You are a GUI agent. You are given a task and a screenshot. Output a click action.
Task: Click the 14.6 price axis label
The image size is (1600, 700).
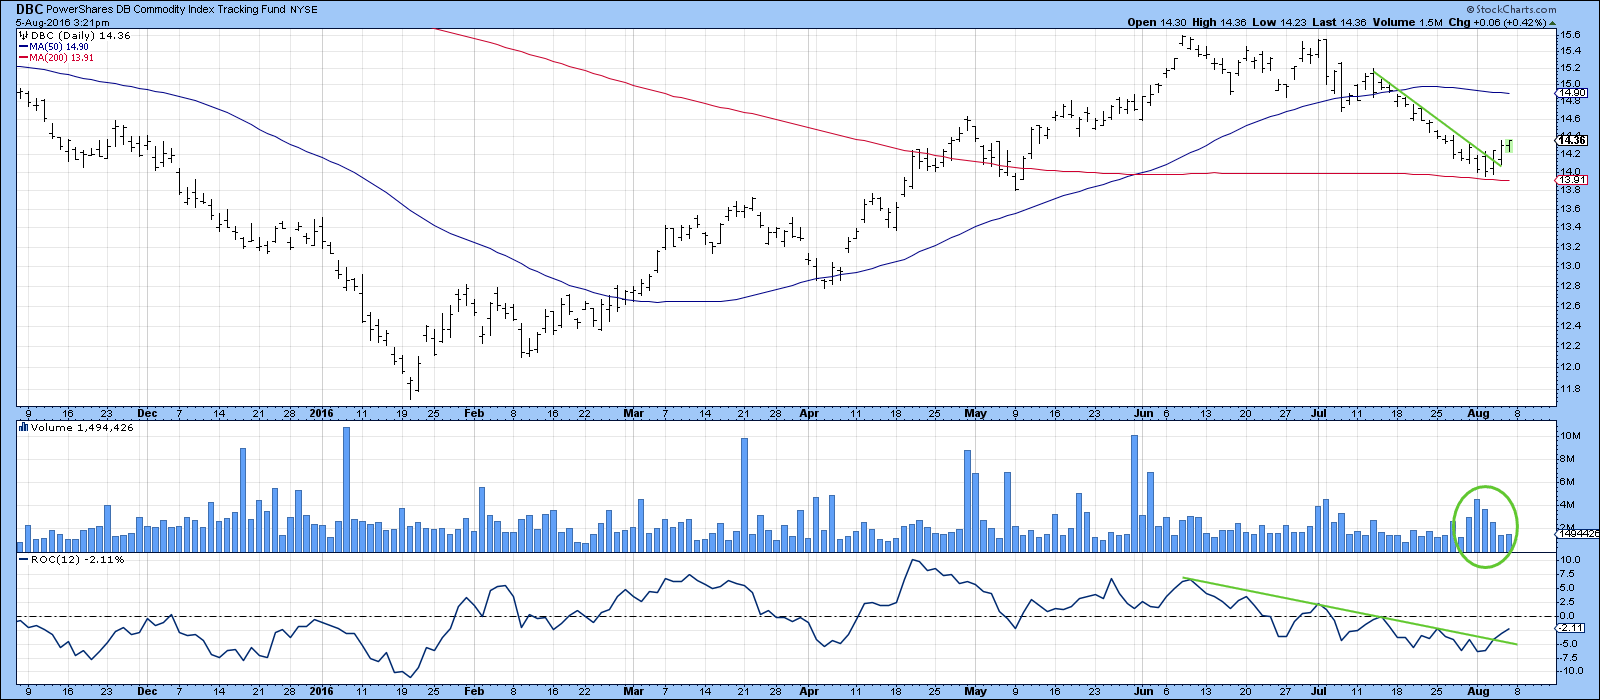coord(1570,118)
